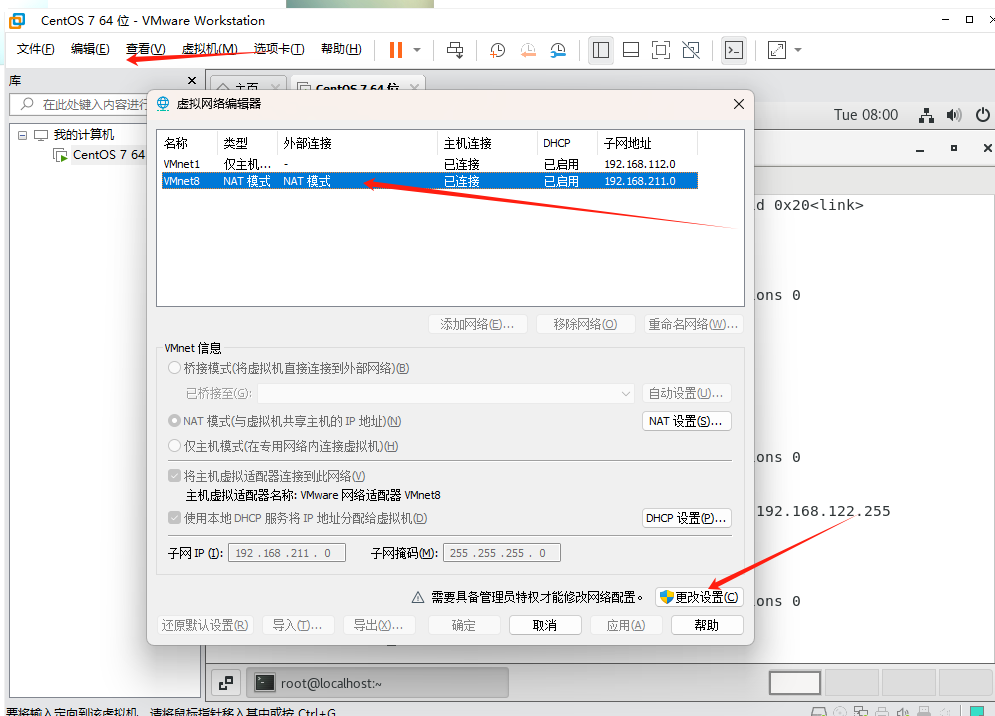Click the 移除网络(O) button
This screenshot has width=995, height=716.
pyautogui.click(x=585, y=324)
